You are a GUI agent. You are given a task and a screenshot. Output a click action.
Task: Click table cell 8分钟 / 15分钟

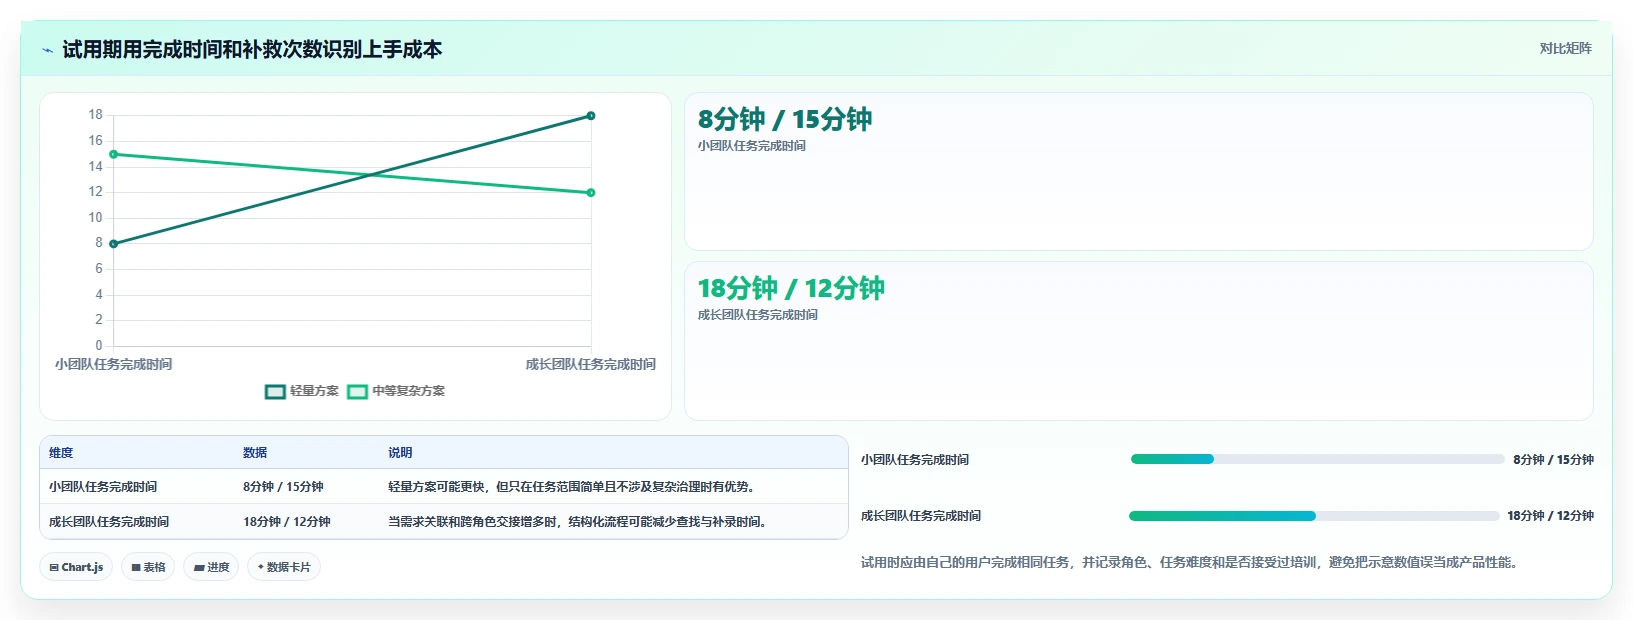(283, 487)
